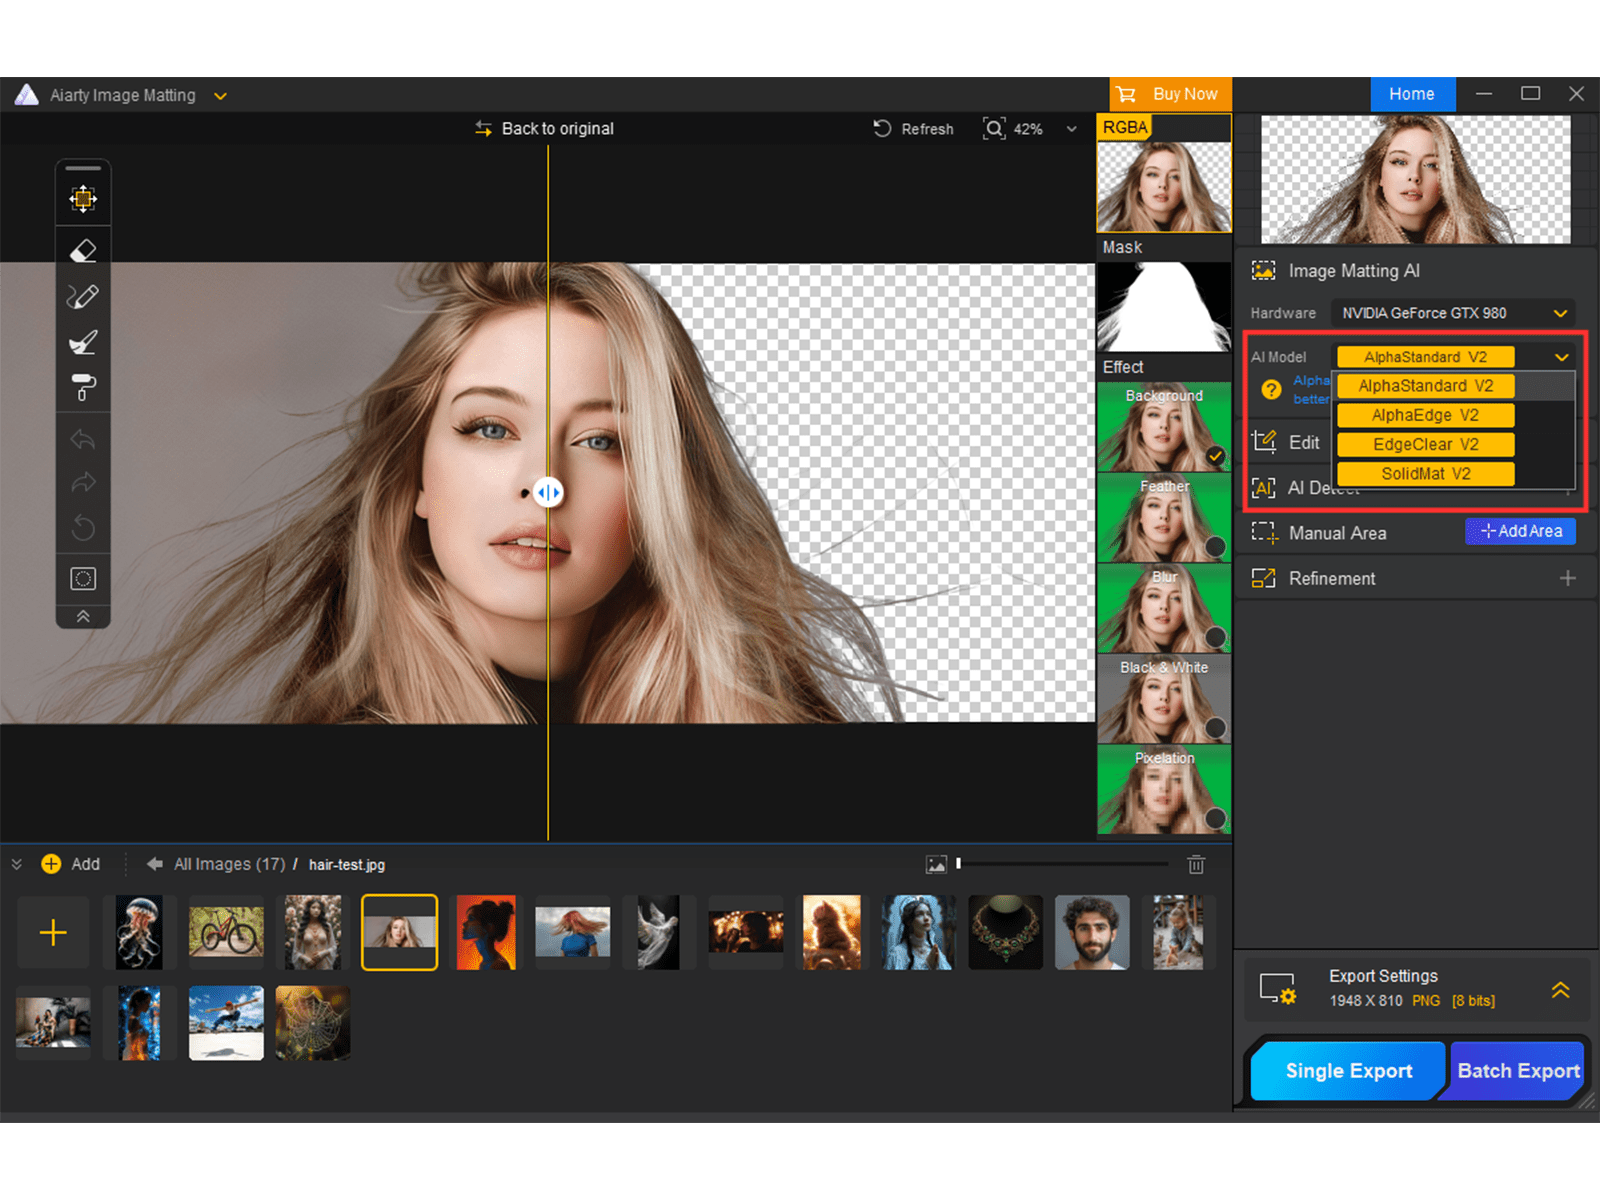Select the bicycle image thumbnail
The height and width of the screenshot is (1200, 1600).
click(x=226, y=933)
